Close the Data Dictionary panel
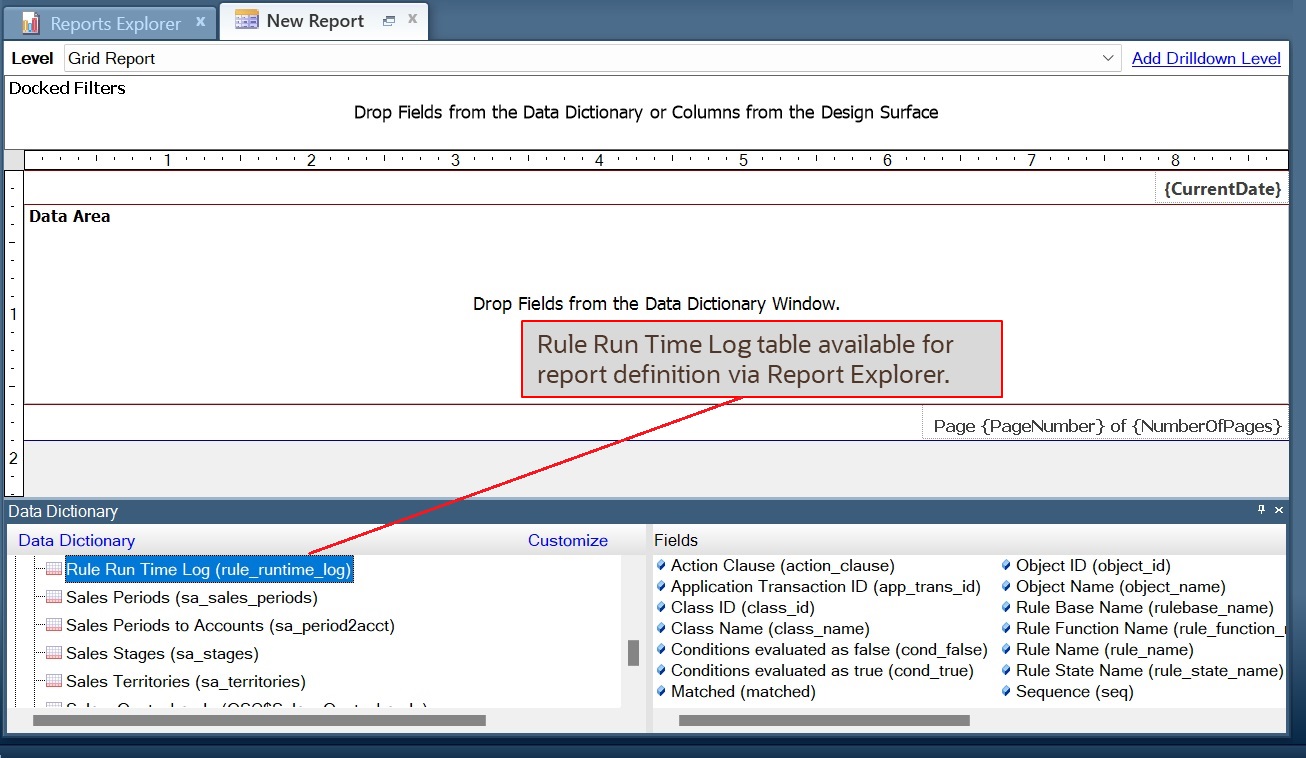The height and width of the screenshot is (758, 1306). (1278, 510)
